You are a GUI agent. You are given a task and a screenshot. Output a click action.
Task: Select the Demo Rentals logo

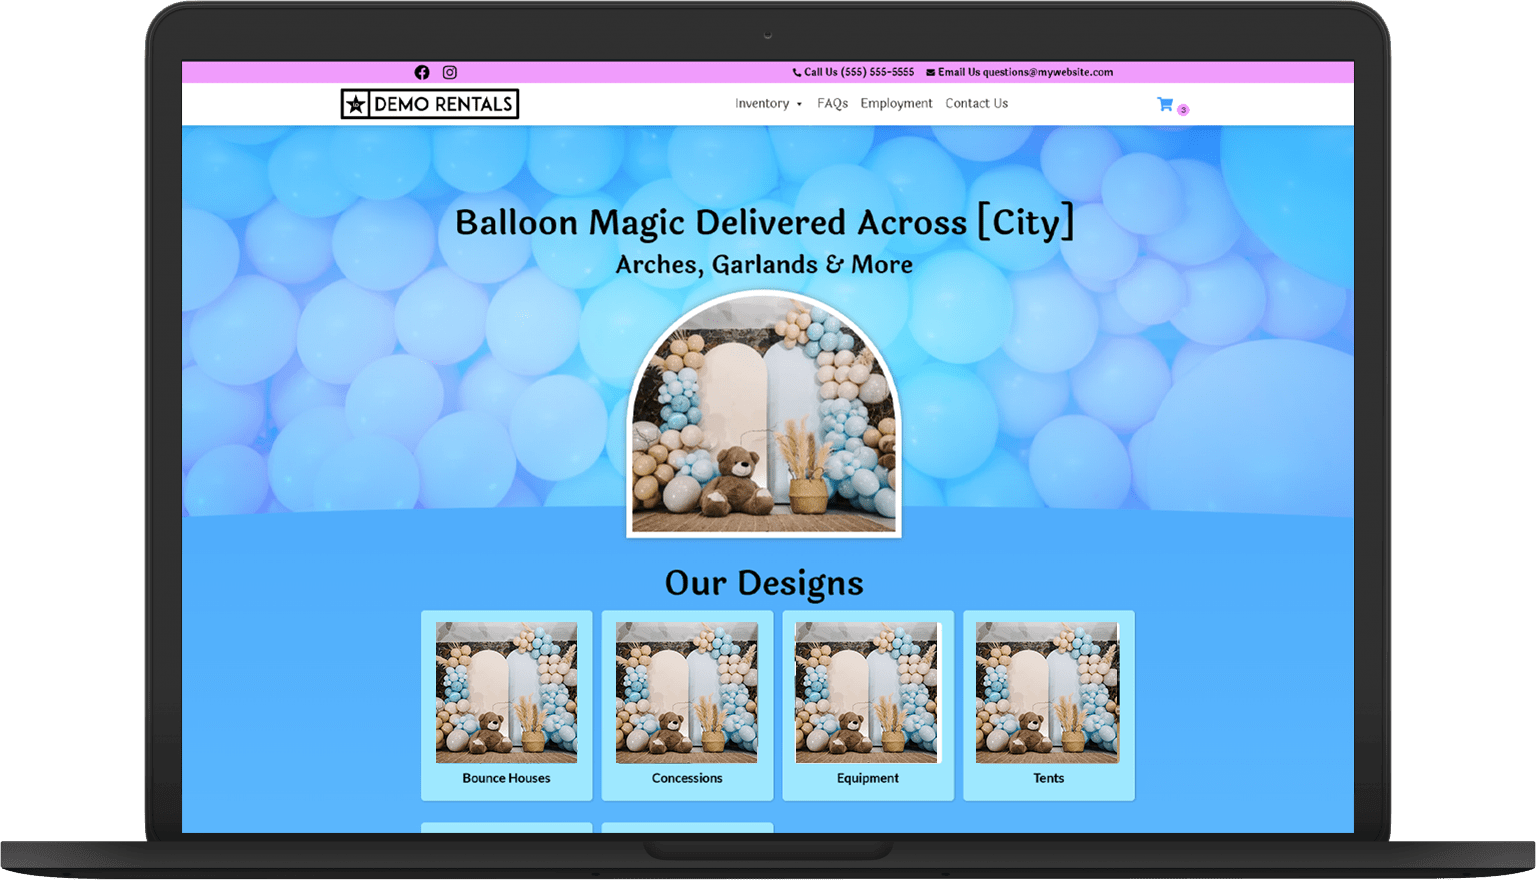[429, 103]
